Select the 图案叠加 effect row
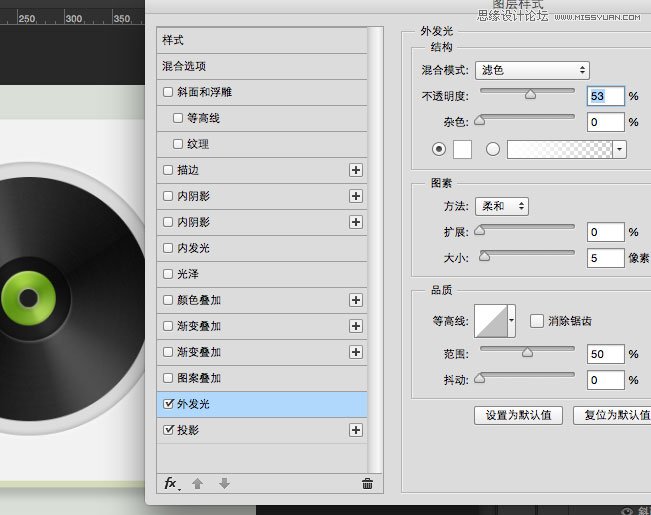The height and width of the screenshot is (515, 651). (x=262, y=378)
